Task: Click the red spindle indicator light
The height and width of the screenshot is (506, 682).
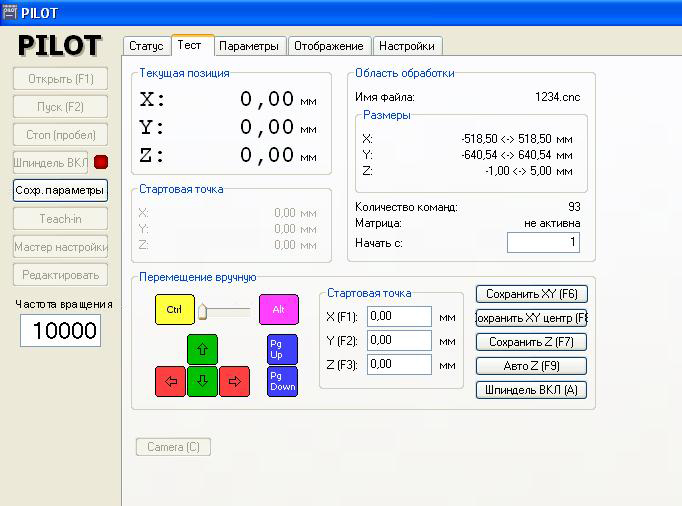Action: (100, 162)
